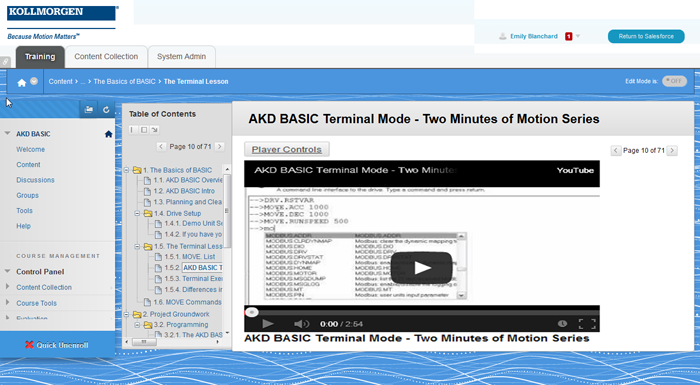Image resolution: width=700 pixels, height=385 pixels.
Task: Switch to the System Admin tab
Action: 181,57
